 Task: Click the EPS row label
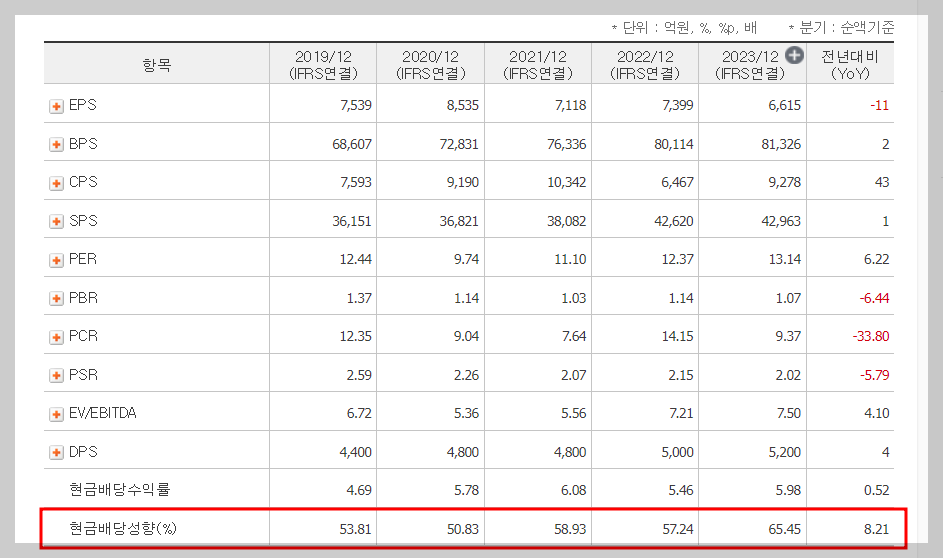82,105
